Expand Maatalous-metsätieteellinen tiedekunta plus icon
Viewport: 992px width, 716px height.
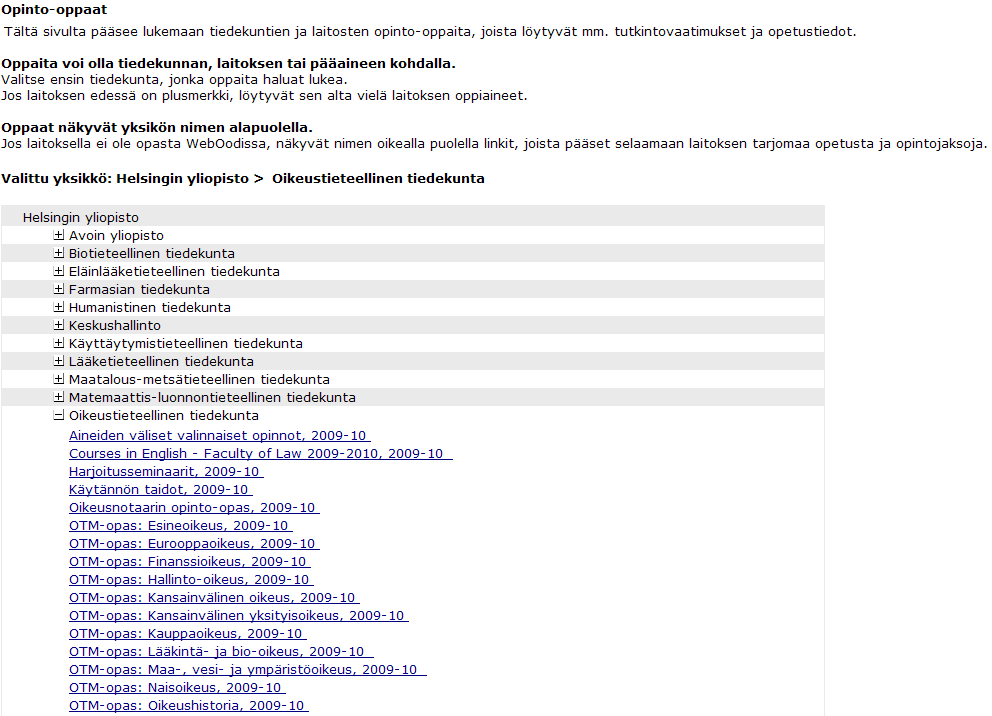click(59, 380)
